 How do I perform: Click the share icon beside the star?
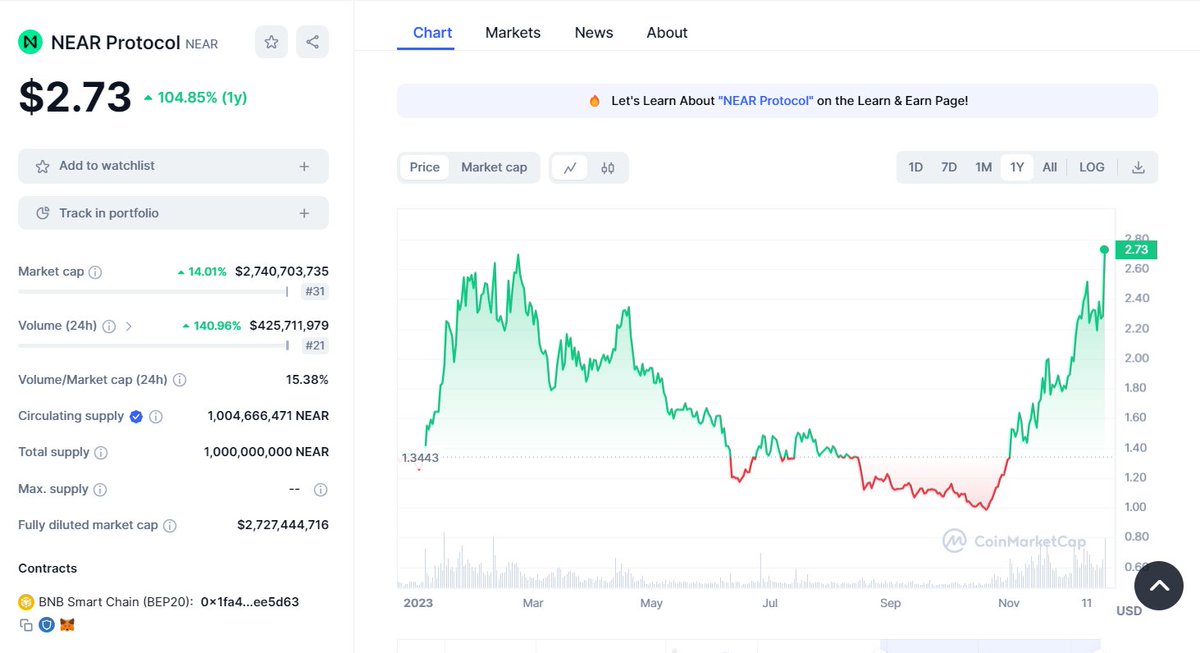(x=312, y=42)
